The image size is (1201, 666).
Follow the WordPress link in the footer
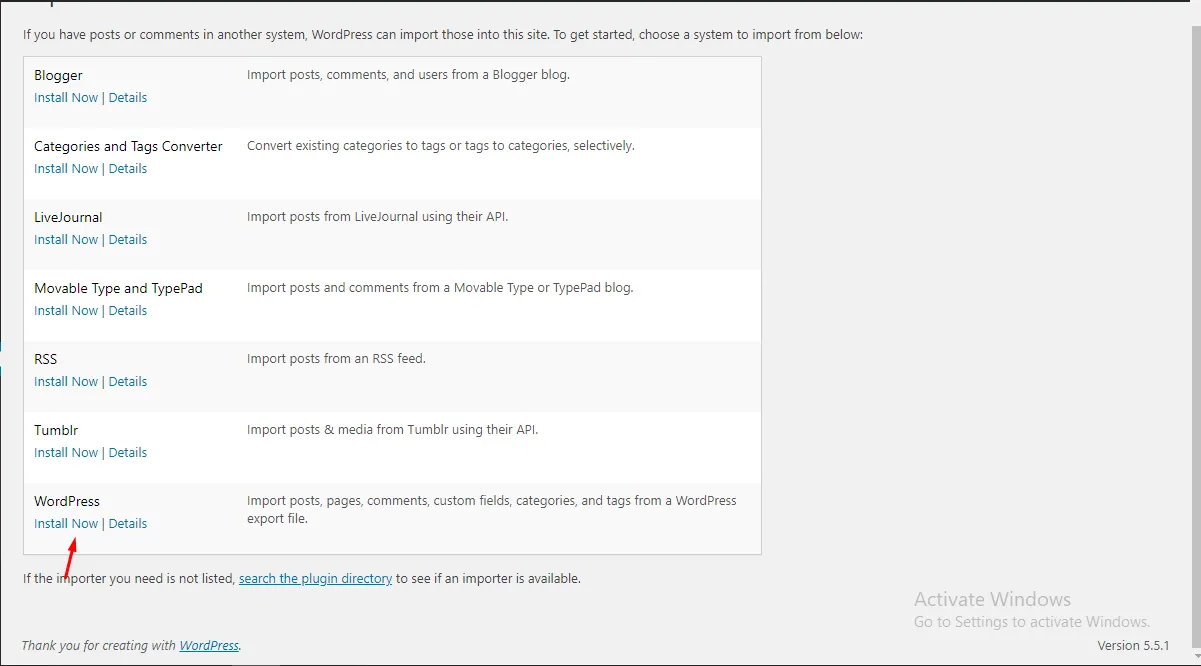209,646
